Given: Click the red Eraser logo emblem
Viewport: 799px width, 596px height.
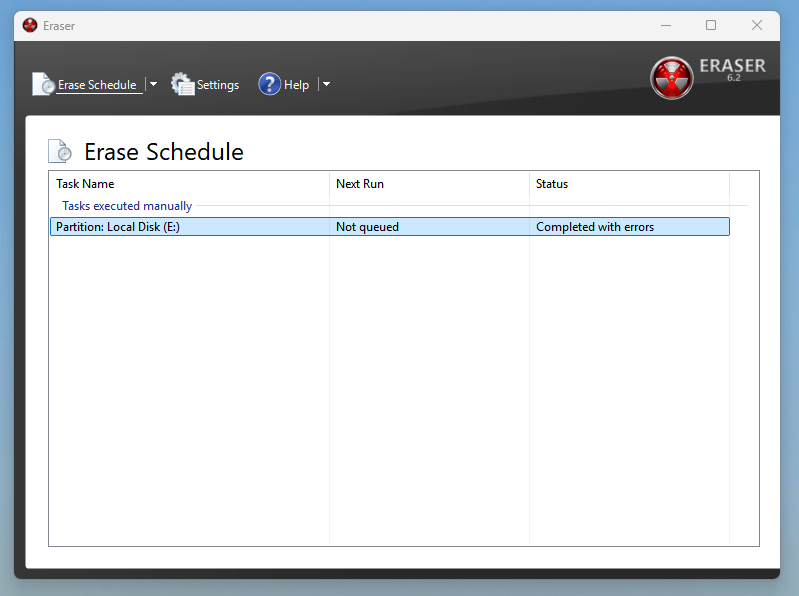Looking at the screenshot, I should click(x=671, y=78).
